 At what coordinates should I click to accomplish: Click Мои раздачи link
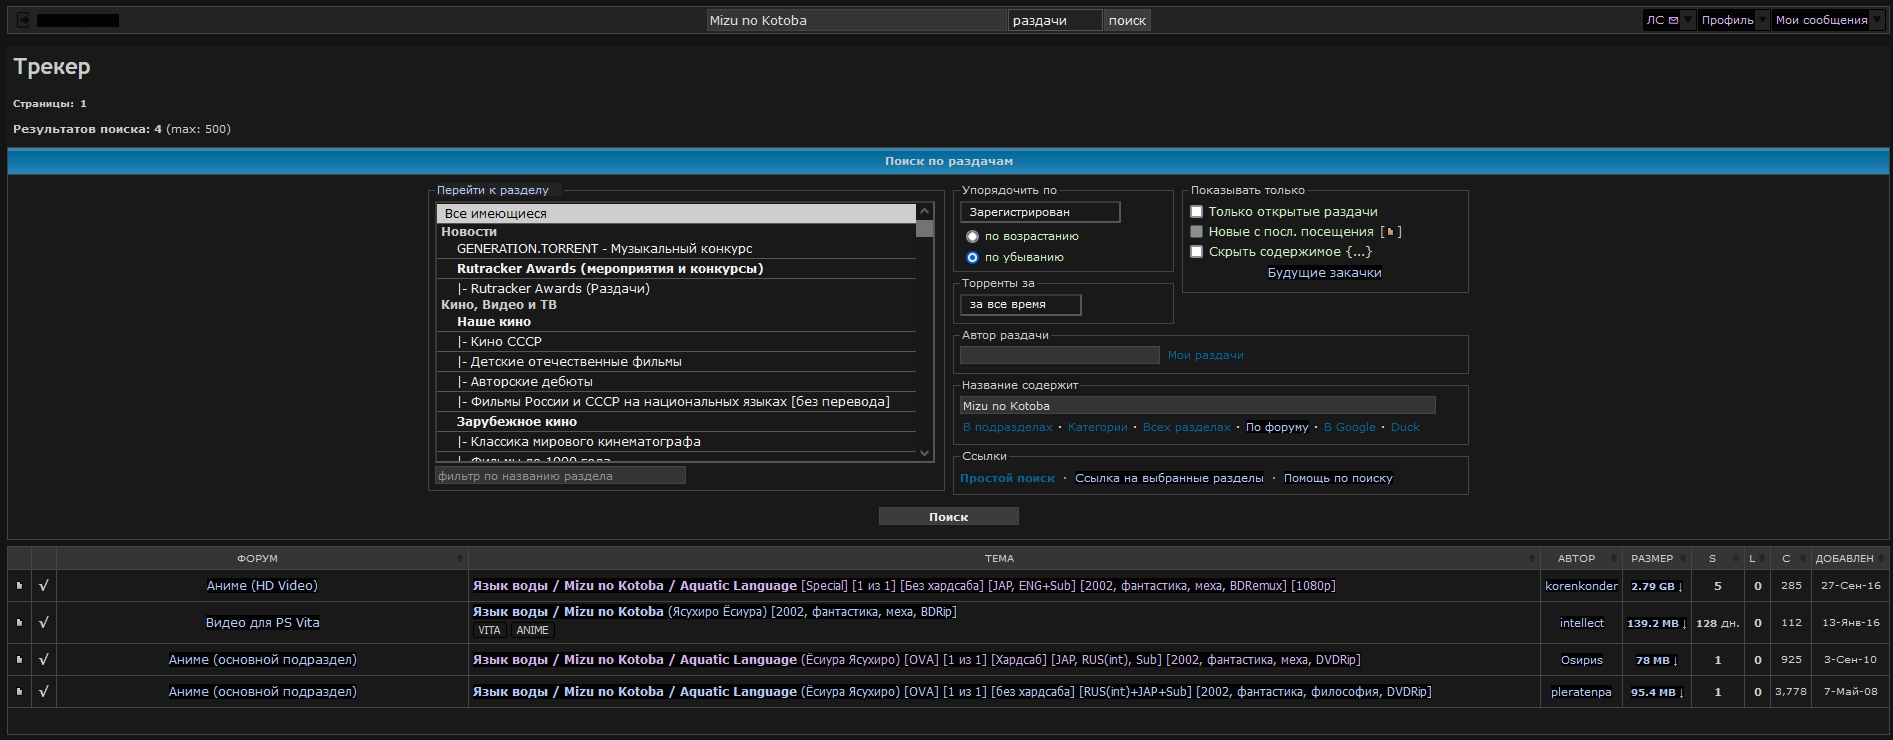(x=1205, y=355)
